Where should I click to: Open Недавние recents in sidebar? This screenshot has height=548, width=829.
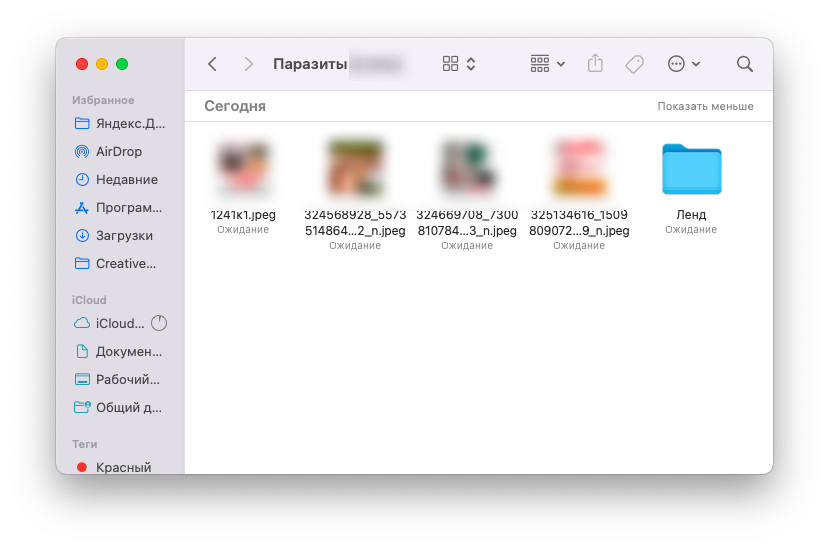(x=116, y=180)
